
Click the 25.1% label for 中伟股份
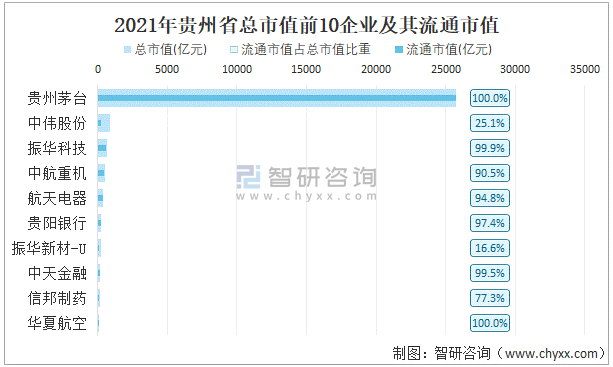pos(490,123)
